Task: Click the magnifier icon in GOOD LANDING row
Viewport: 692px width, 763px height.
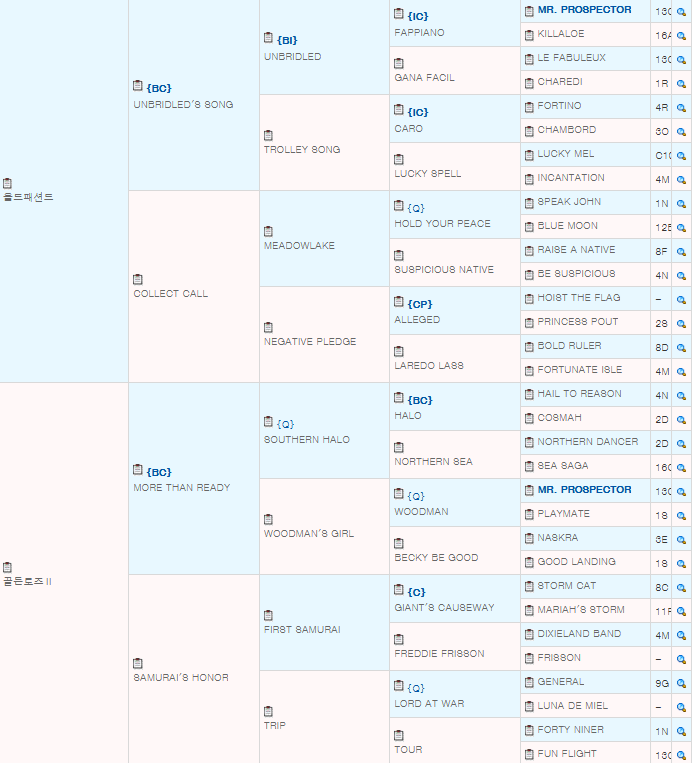Action: pos(681,564)
